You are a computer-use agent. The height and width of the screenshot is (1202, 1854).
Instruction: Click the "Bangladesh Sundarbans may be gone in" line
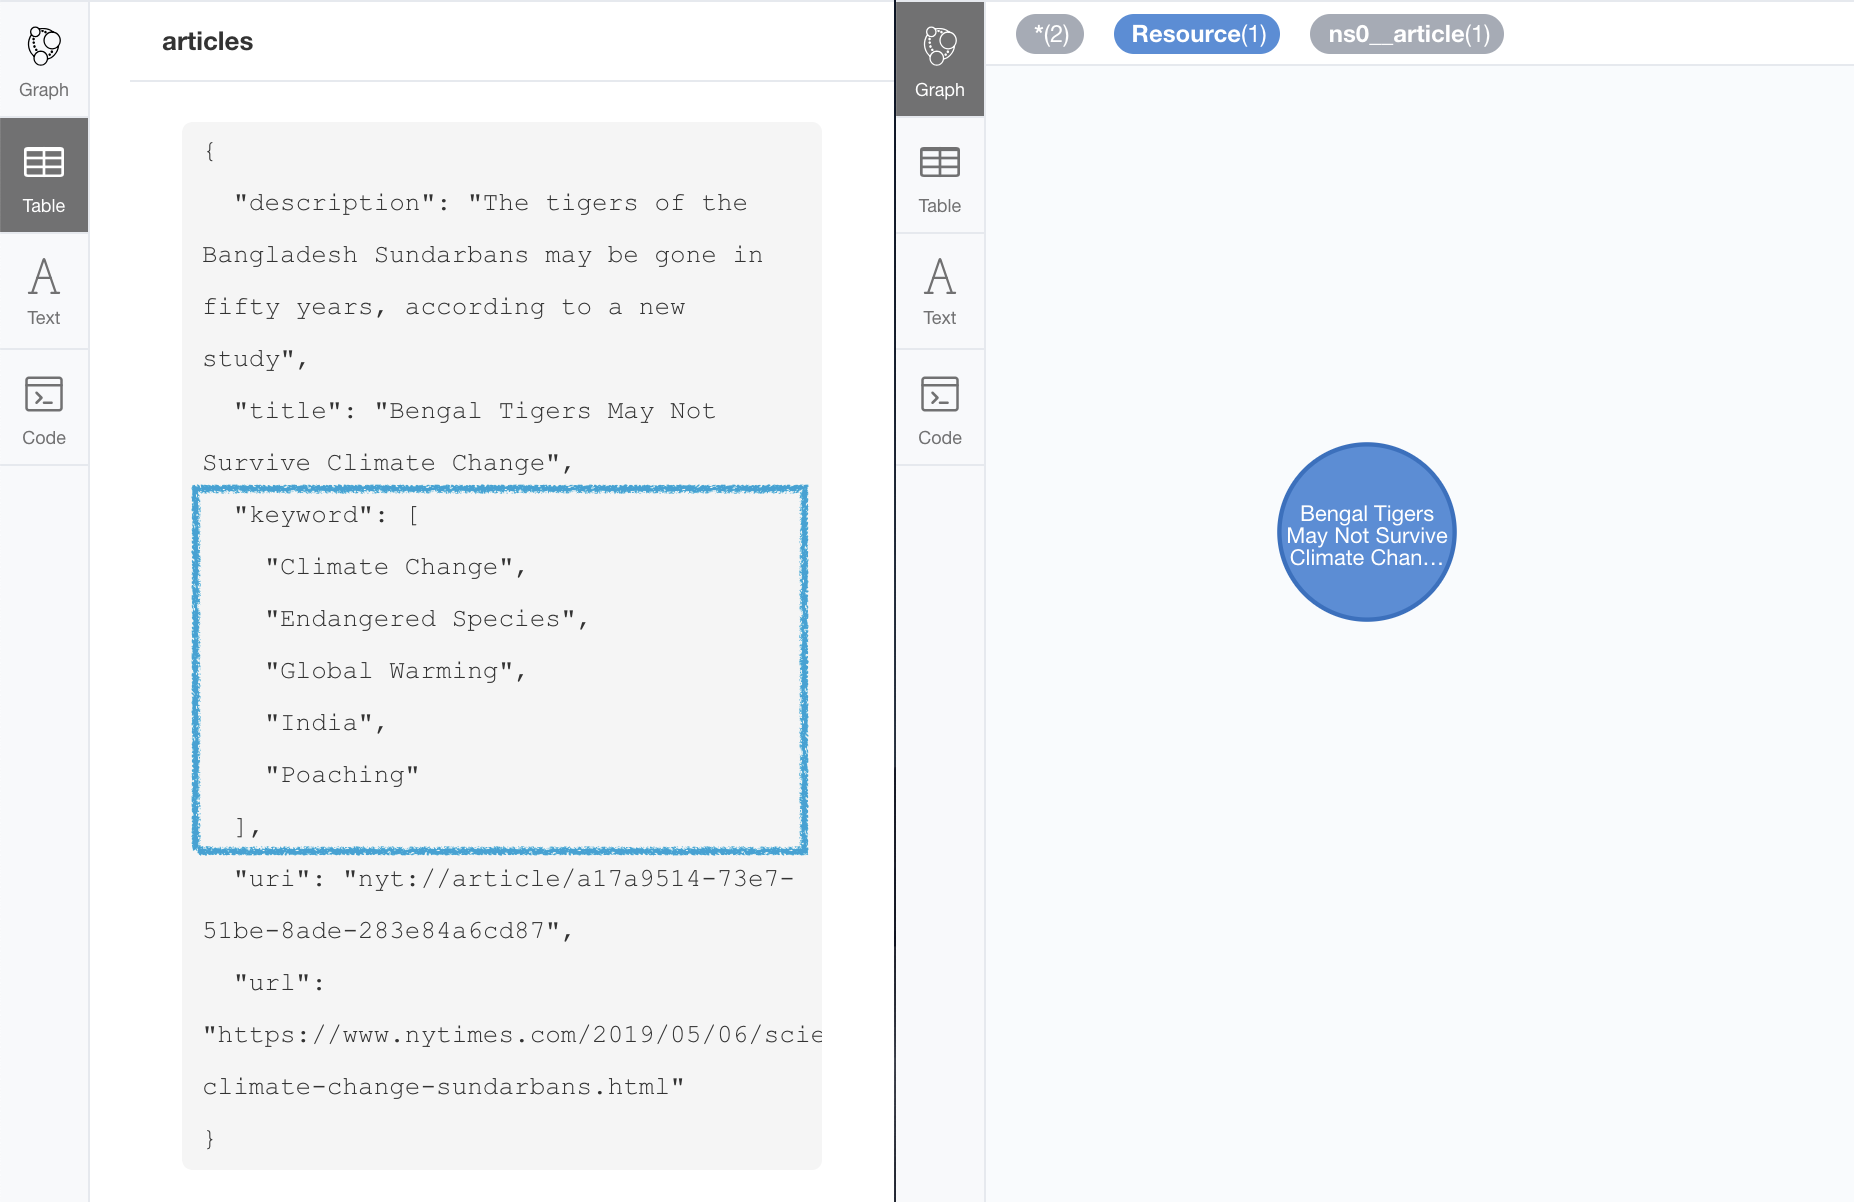pos(483,255)
